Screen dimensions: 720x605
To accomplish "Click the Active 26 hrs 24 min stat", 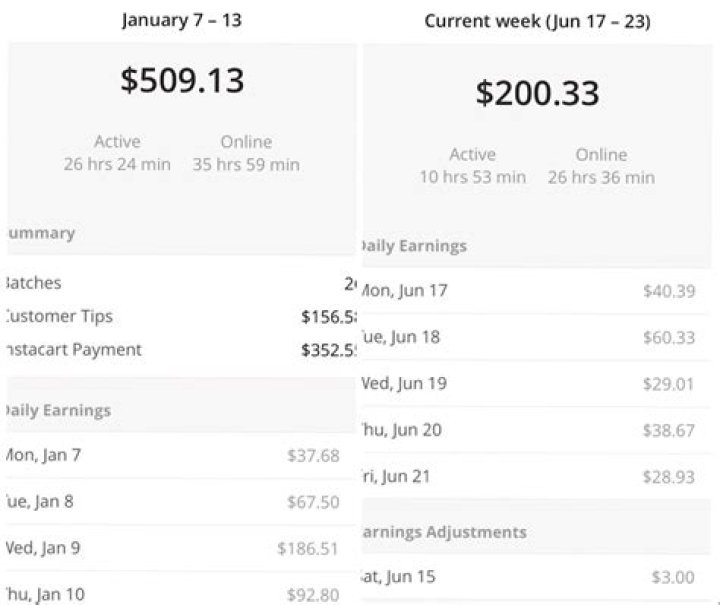I will [x=117, y=153].
